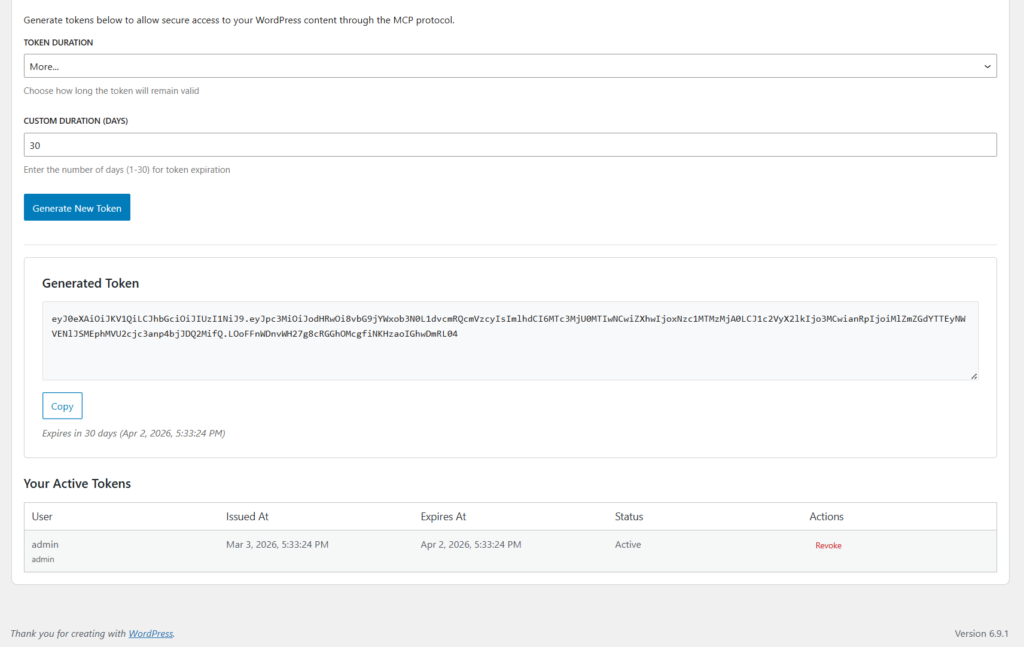Click the User column header
Viewport: 1024px width, 647px height.
43,516
